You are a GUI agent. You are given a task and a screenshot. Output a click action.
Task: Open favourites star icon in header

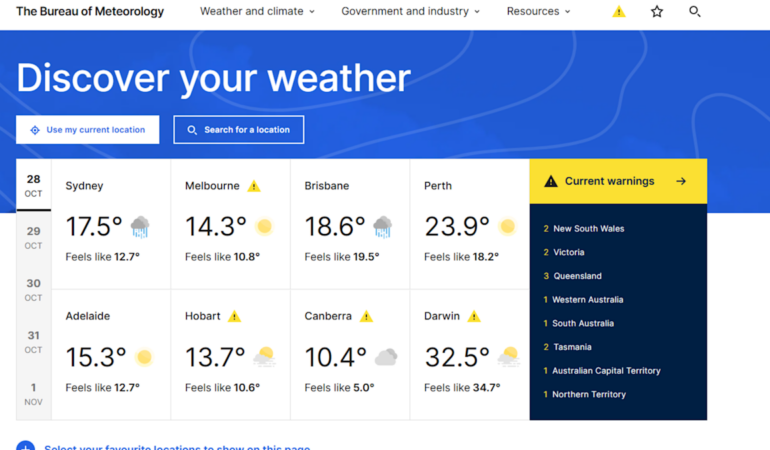point(657,11)
